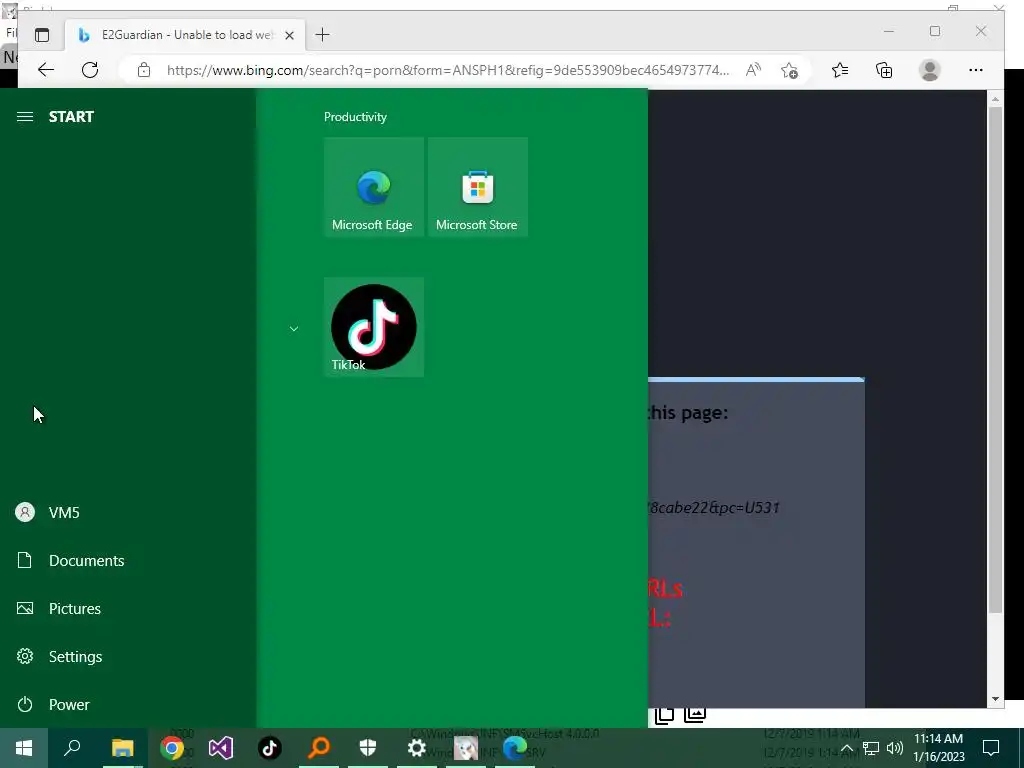
Task: Show hidden system tray icons
Action: point(846,748)
